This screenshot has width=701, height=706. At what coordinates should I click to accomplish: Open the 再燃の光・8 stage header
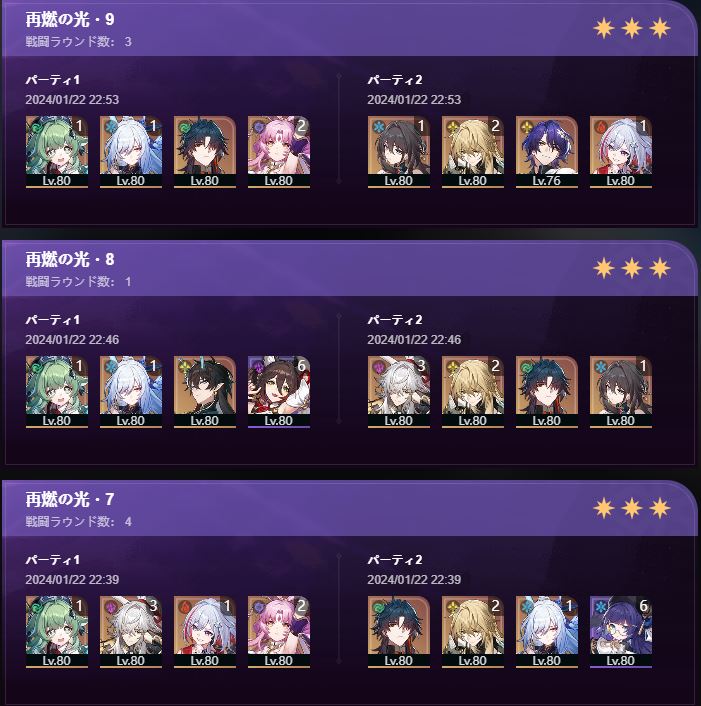(x=349, y=268)
